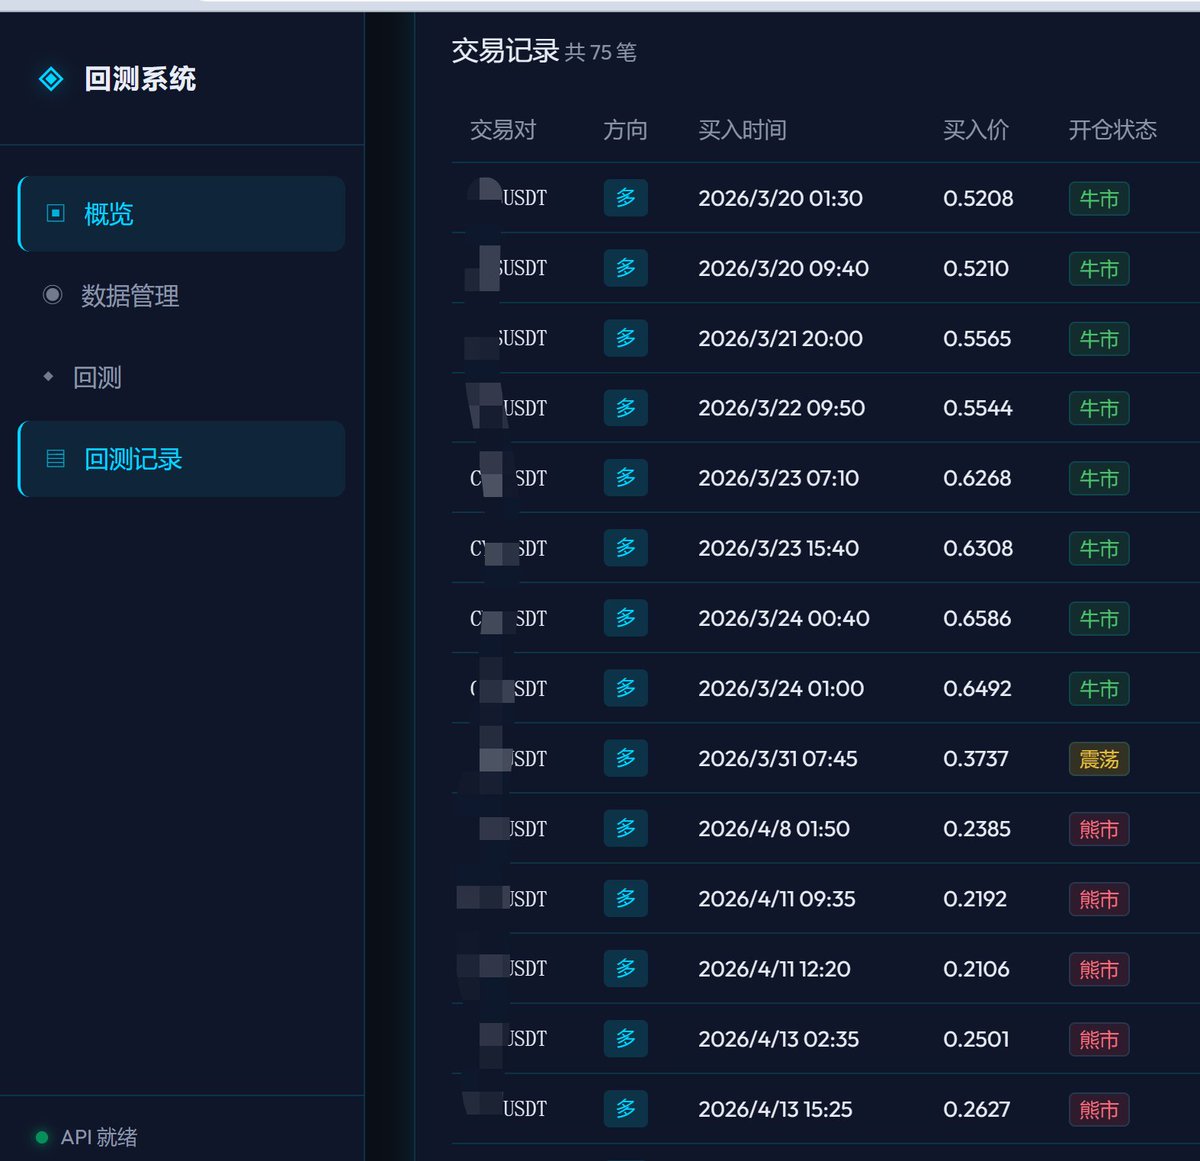1200x1161 pixels.
Task: Click the 多 badge in the 2026/3/20 01:30 row
Action: tap(626, 198)
